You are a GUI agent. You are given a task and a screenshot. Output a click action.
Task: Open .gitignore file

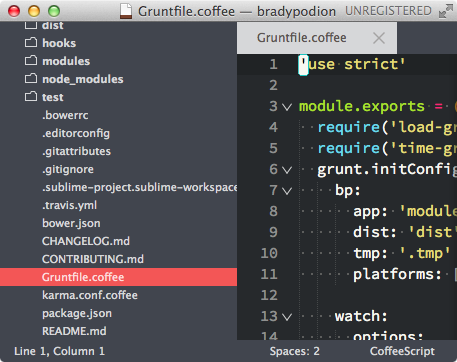point(68,169)
